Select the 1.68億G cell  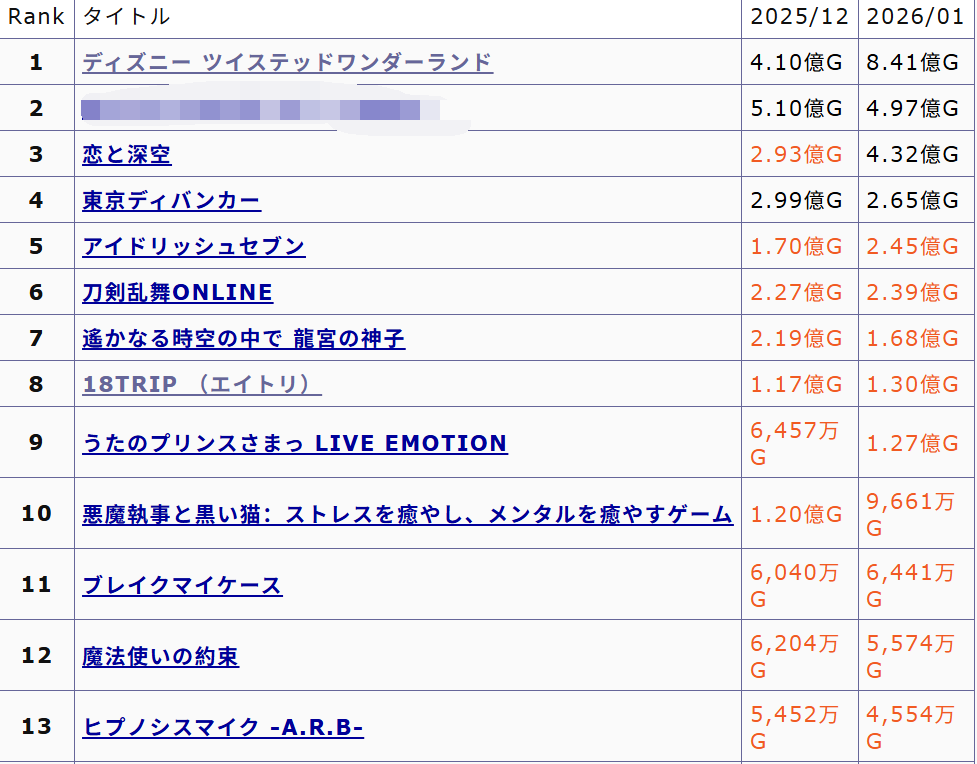916,338
